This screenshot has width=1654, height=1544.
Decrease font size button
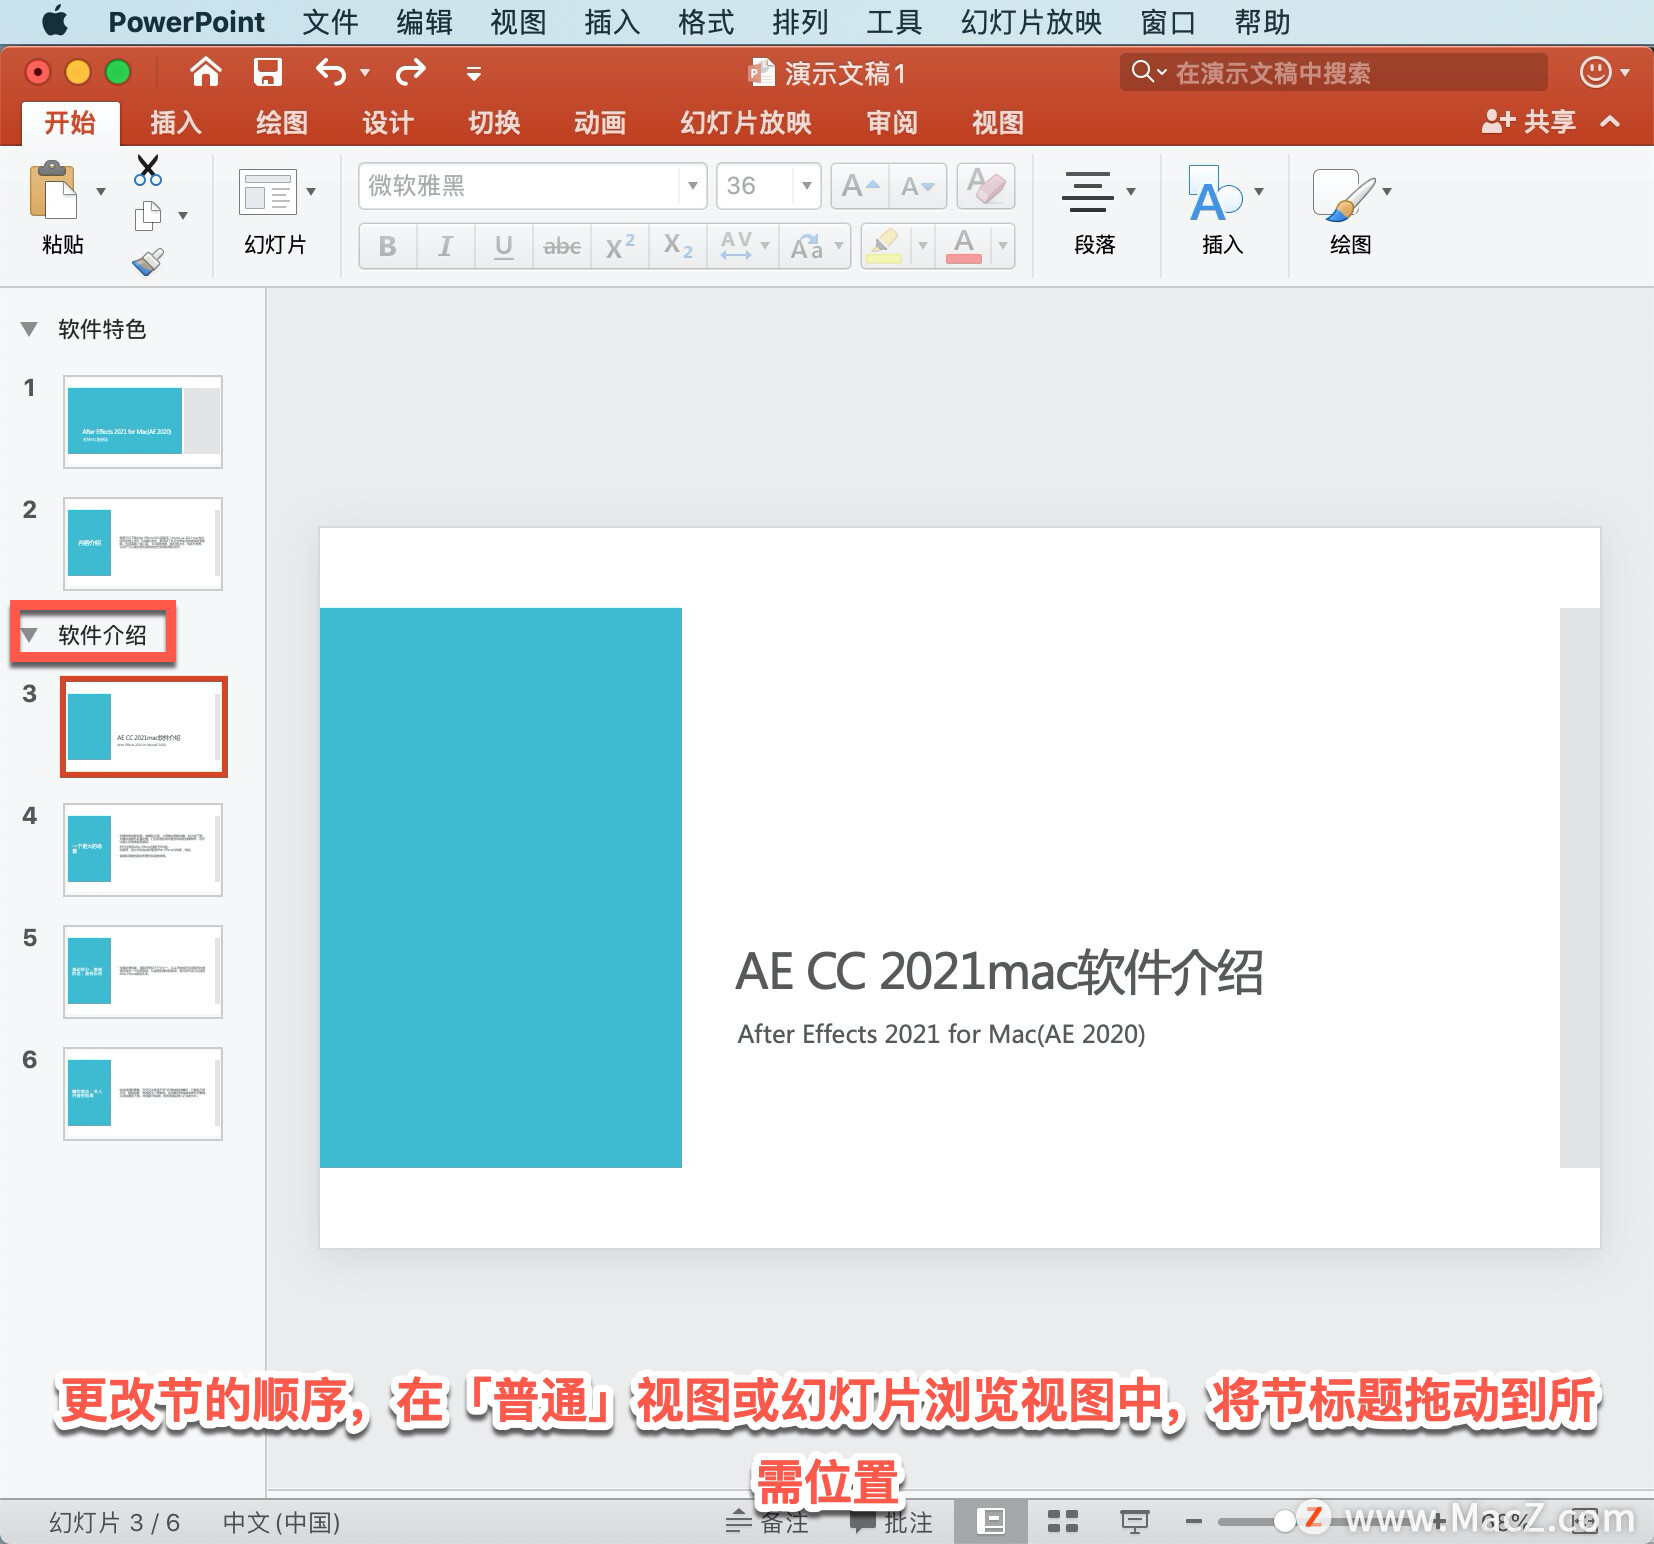coord(917,186)
